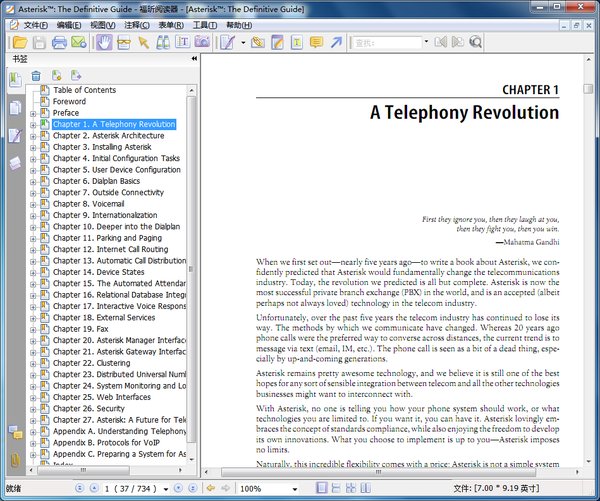
Task: Expand Chapter 2. Asterisk Architecture bookmark
Action: pos(33,136)
